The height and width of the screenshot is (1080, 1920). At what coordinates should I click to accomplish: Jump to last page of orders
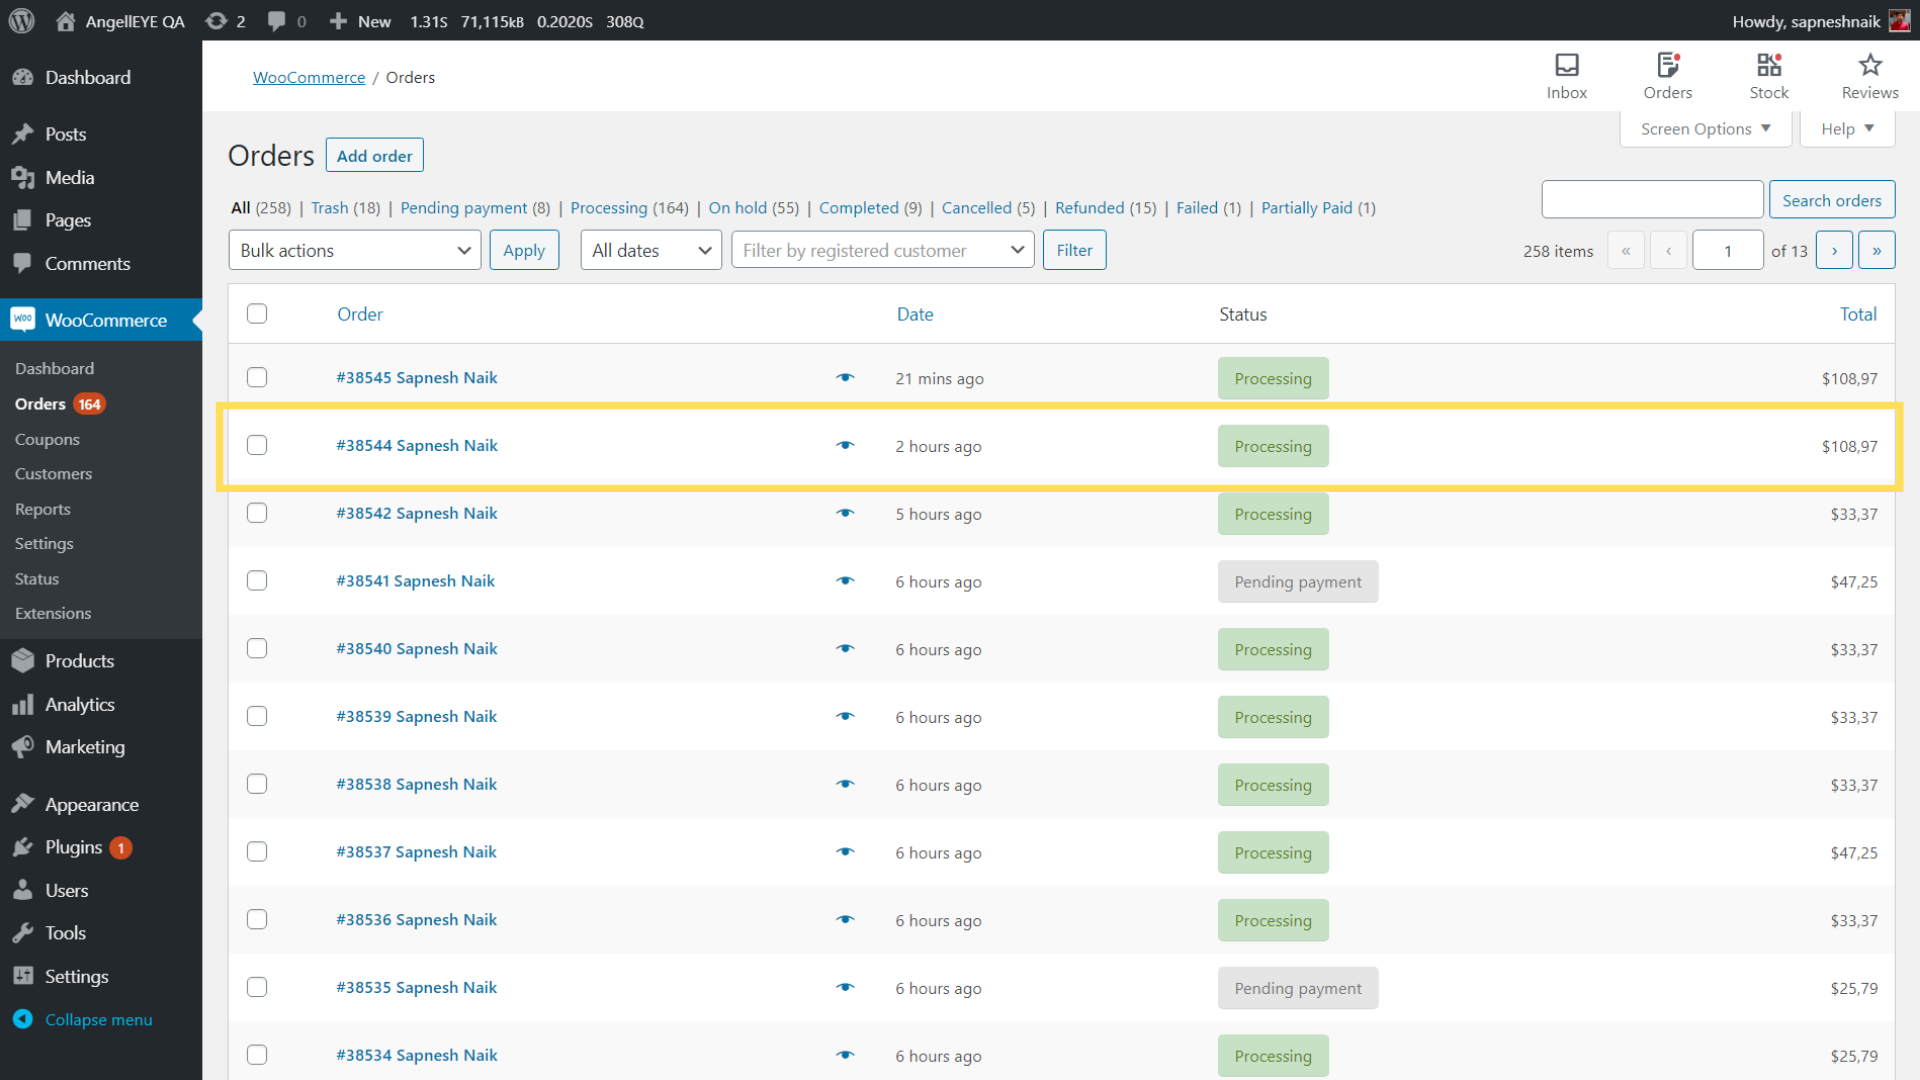point(1877,251)
